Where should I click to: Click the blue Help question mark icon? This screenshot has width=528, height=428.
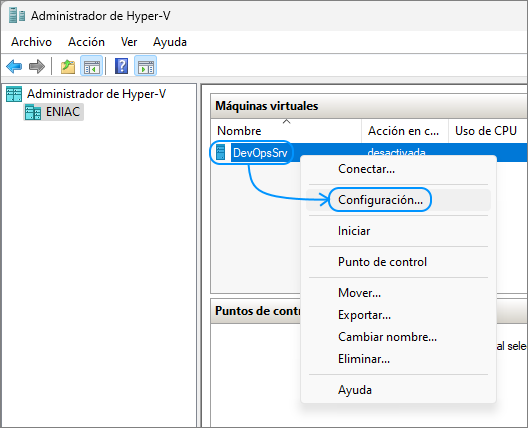pyautogui.click(x=121, y=66)
